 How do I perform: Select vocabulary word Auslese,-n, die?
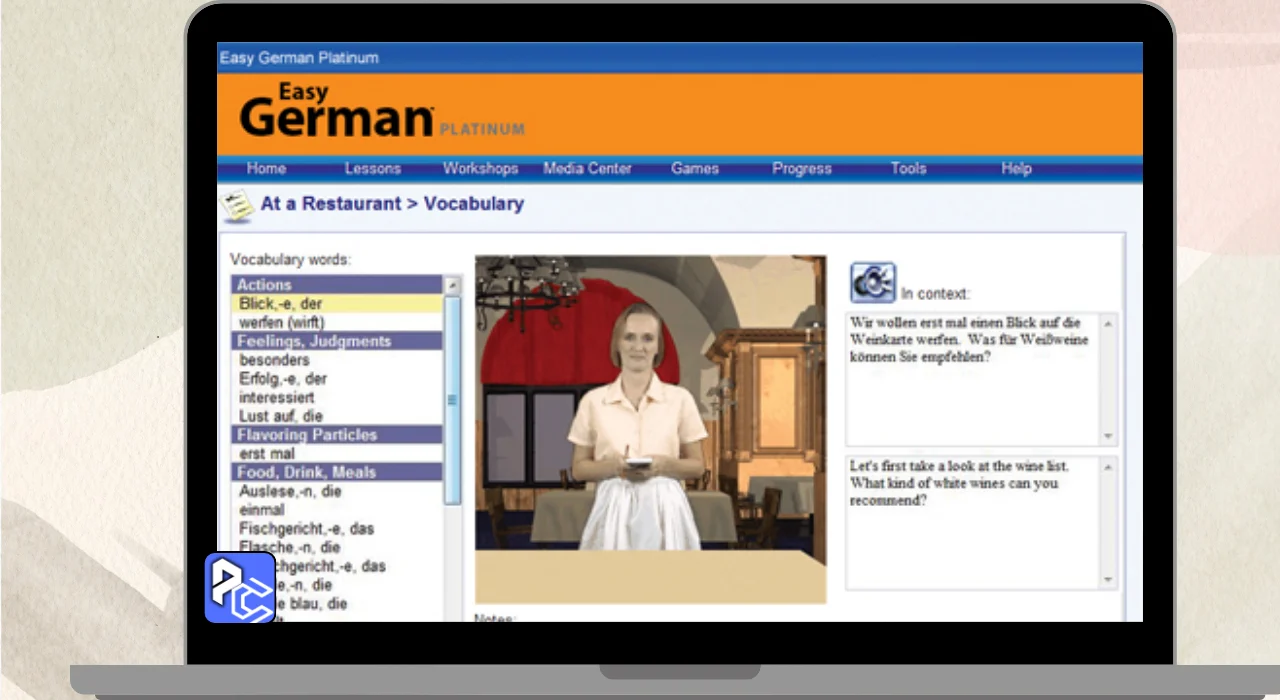tap(337, 491)
